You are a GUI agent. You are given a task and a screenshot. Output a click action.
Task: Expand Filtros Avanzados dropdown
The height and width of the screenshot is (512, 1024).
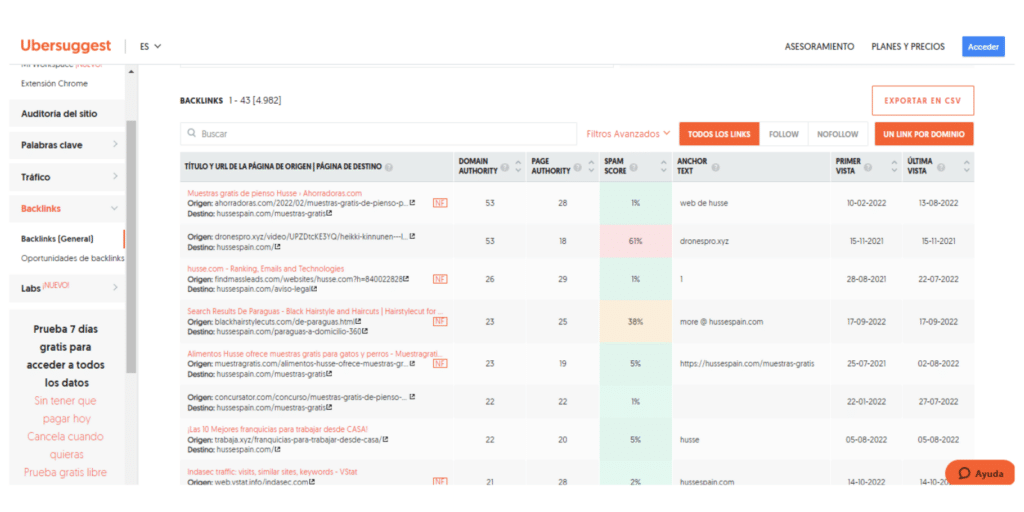pyautogui.click(x=628, y=133)
